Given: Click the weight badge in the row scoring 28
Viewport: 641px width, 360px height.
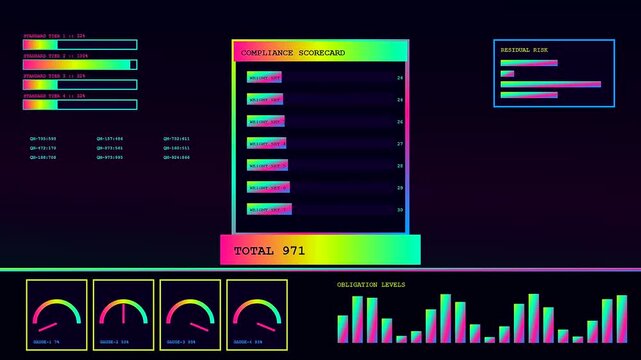Looking at the screenshot, I should pyautogui.click(x=267, y=165).
